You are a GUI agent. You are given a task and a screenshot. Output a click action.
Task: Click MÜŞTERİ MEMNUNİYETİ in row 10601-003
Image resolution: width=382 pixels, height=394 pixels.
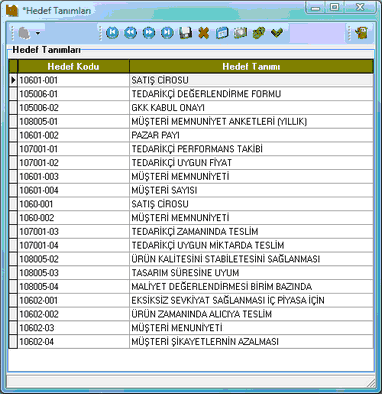(251, 176)
